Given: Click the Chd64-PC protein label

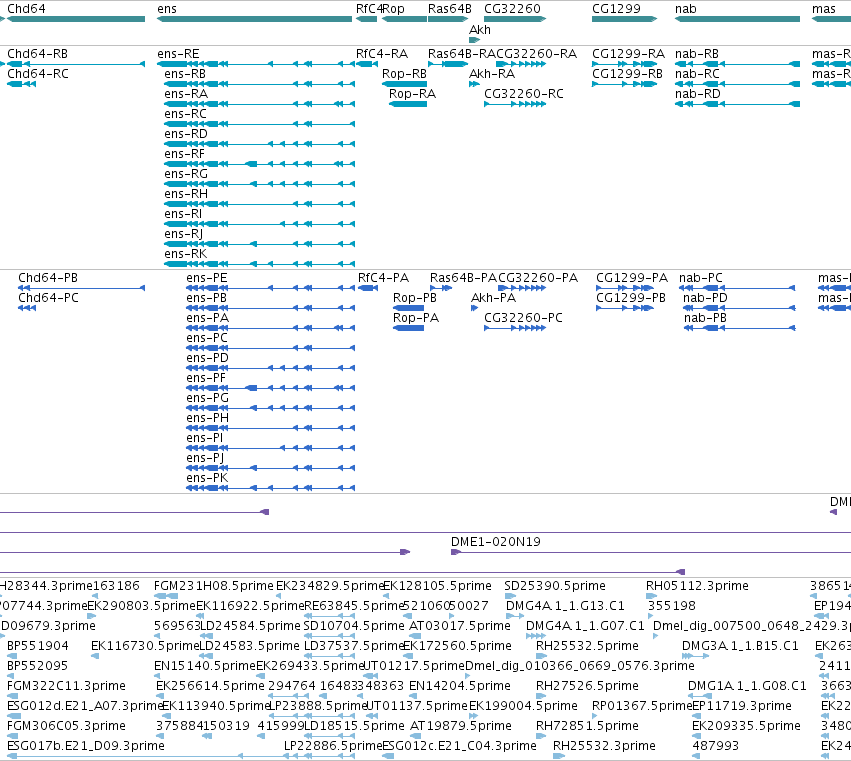Looking at the screenshot, I should [x=48, y=298].
